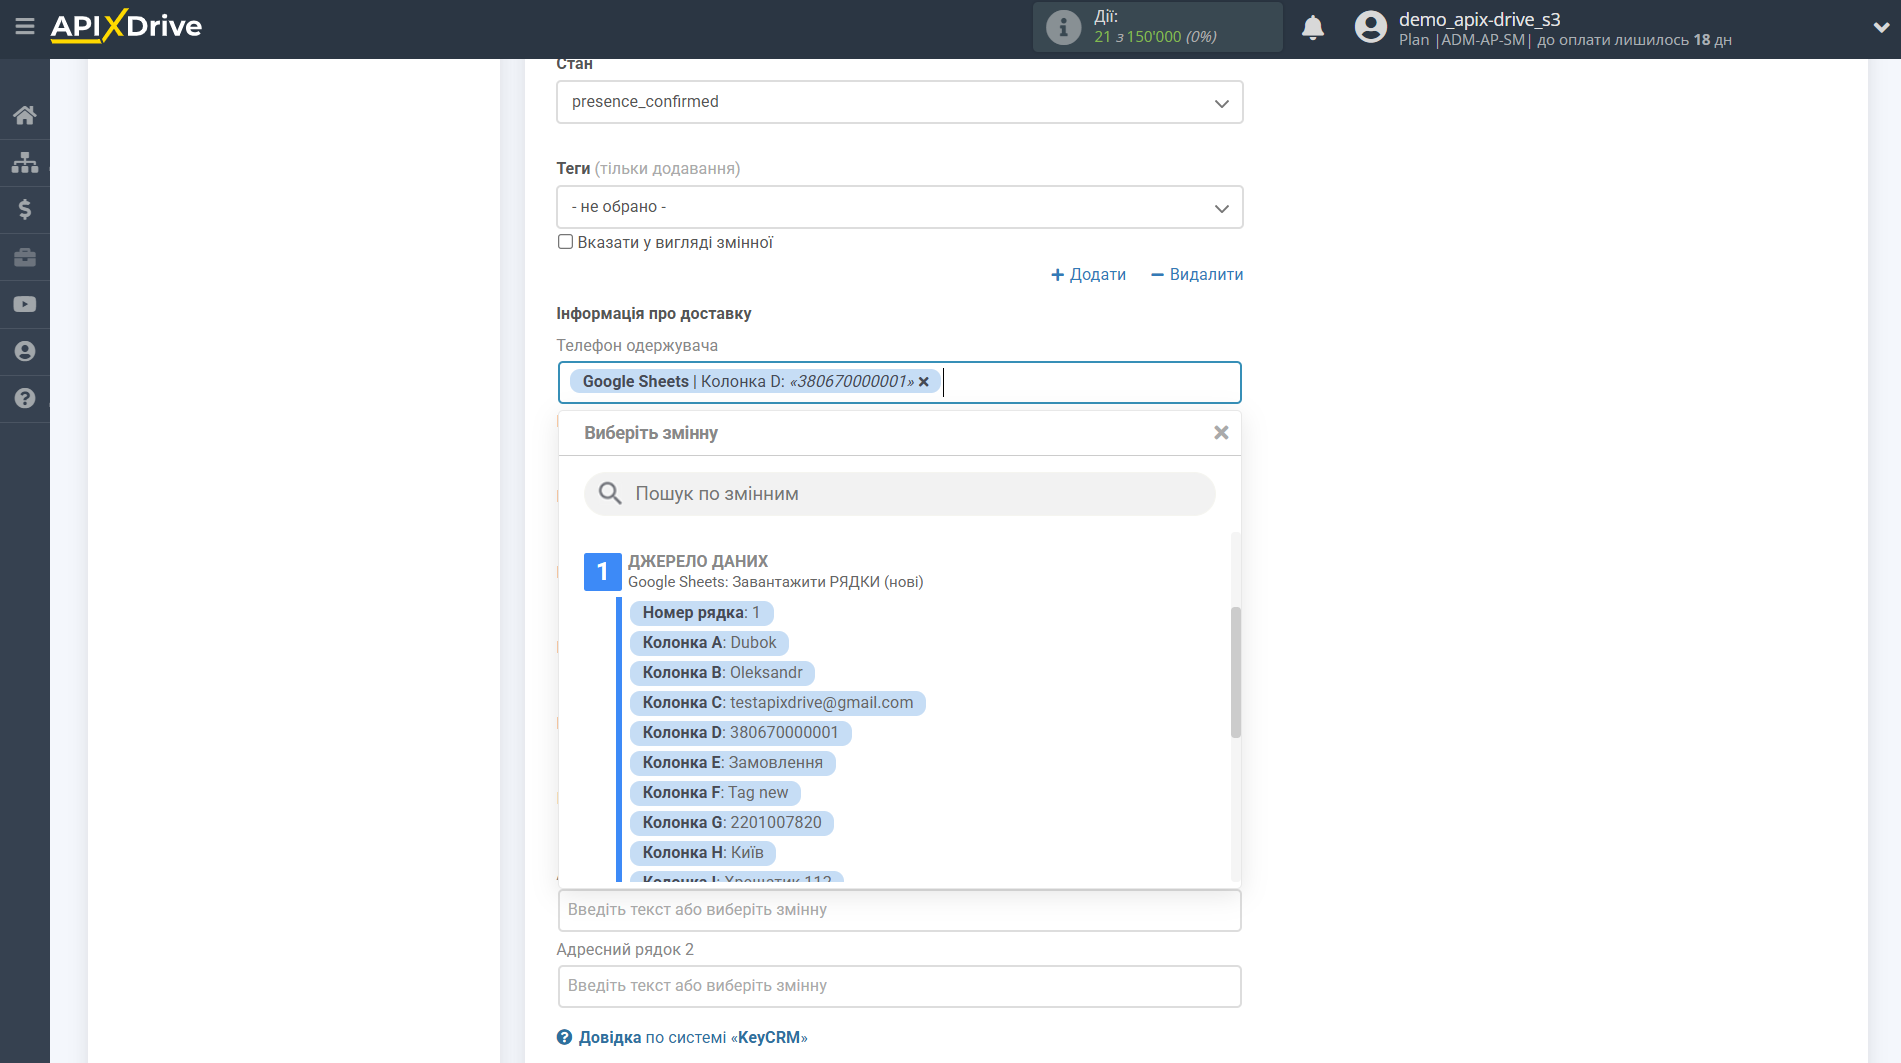Click the demo_apix-drive_s3 account name

pos(1479,19)
